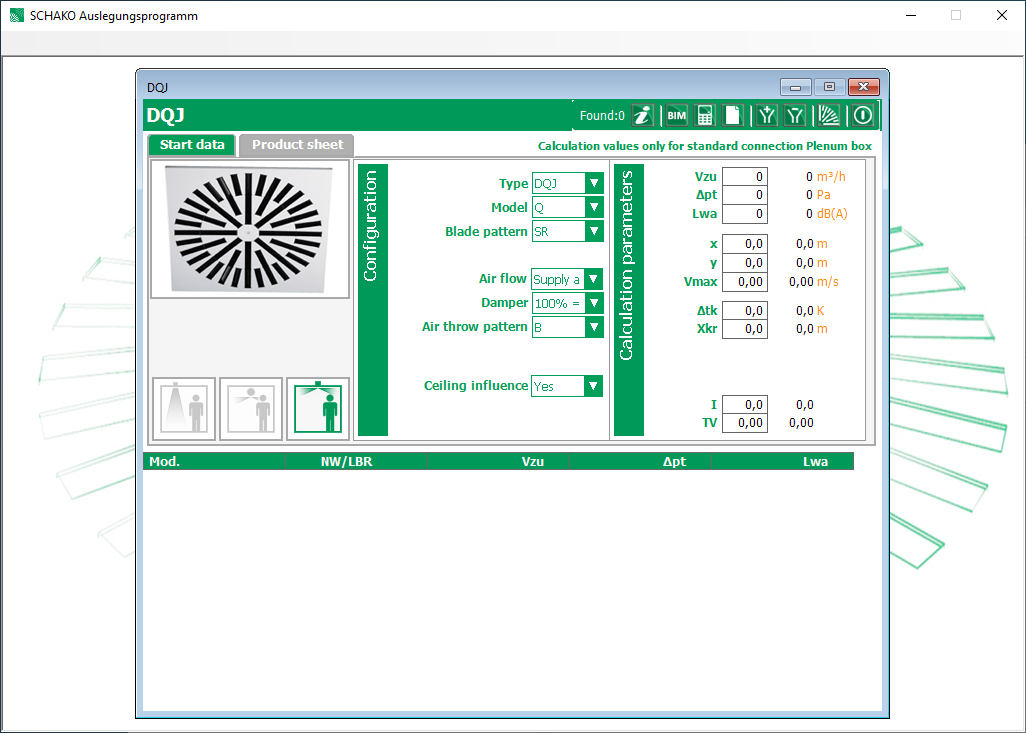Select the horizontal air jet pictogram
The width and height of the screenshot is (1026, 733).
pos(251,409)
